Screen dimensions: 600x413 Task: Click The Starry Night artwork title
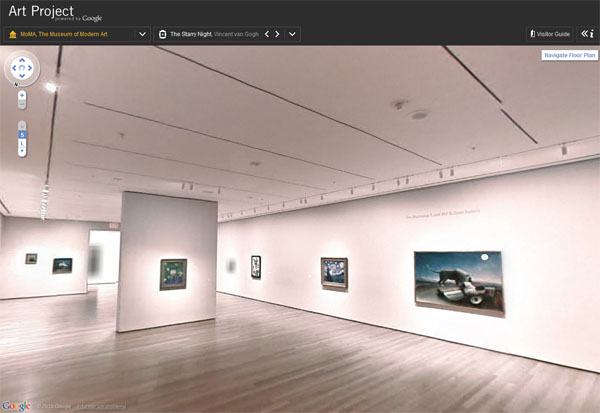click(x=191, y=34)
